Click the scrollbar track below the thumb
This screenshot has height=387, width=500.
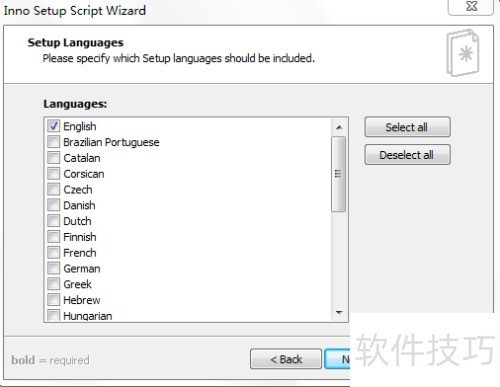pos(339,258)
